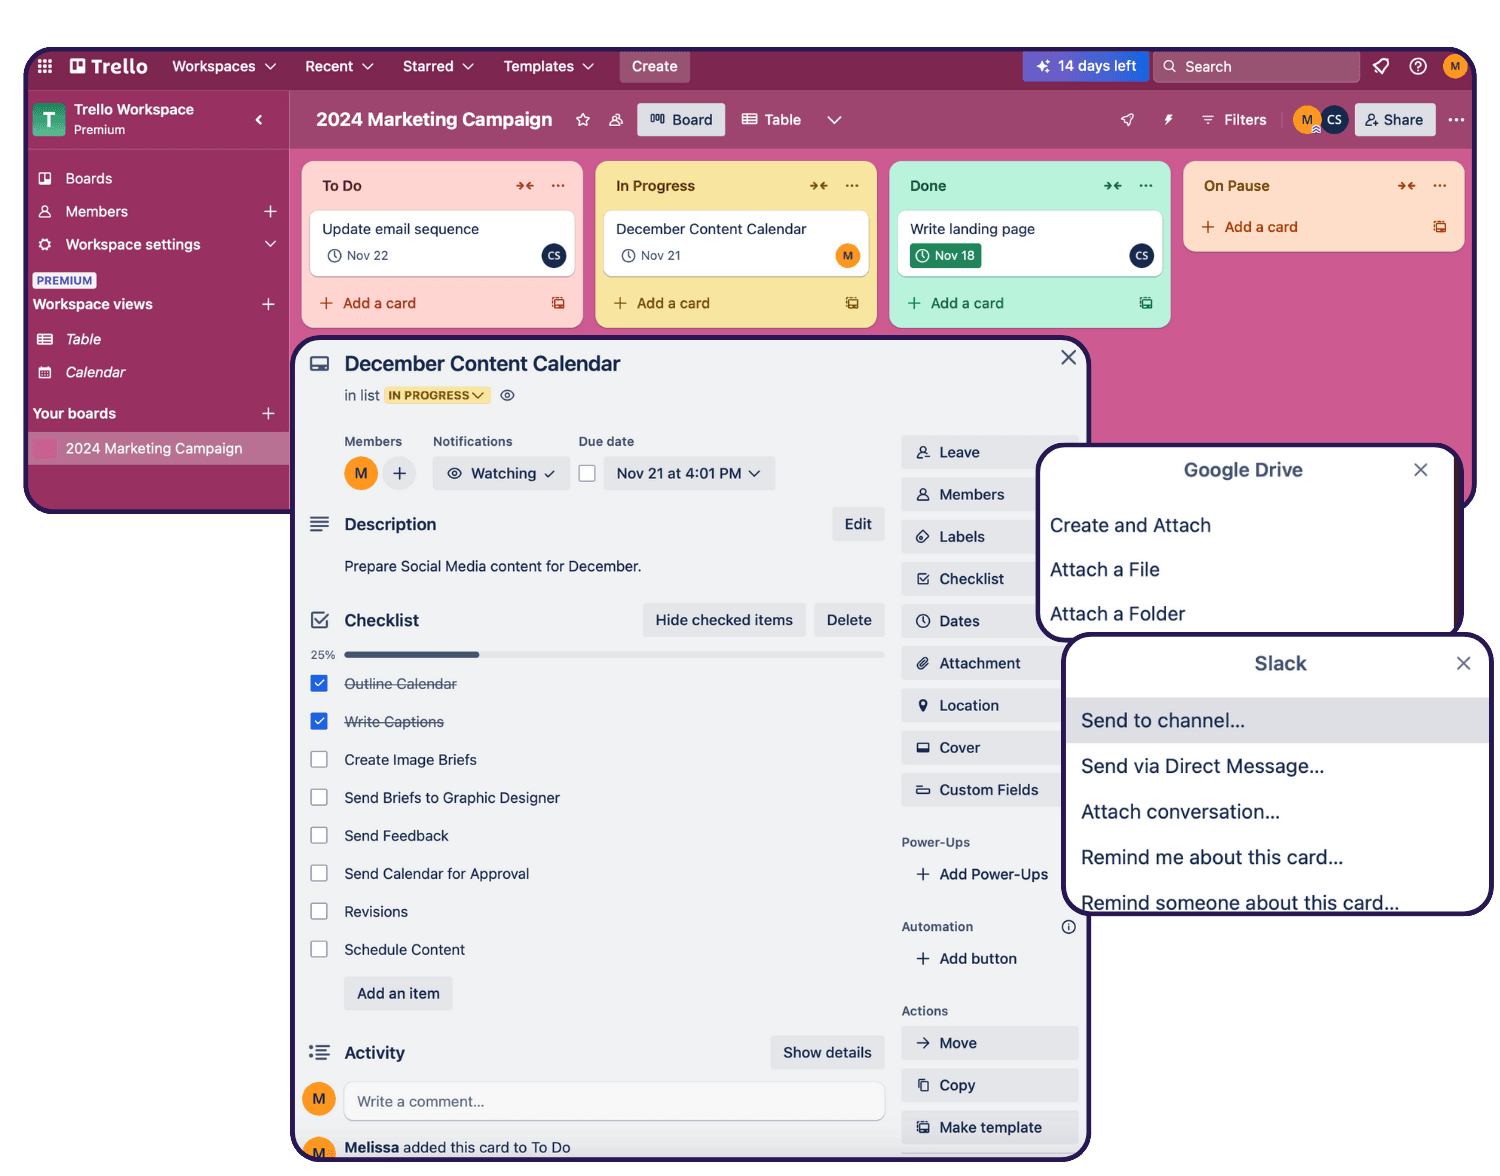
Task: Switch to the Board view tab
Action: 681,120
